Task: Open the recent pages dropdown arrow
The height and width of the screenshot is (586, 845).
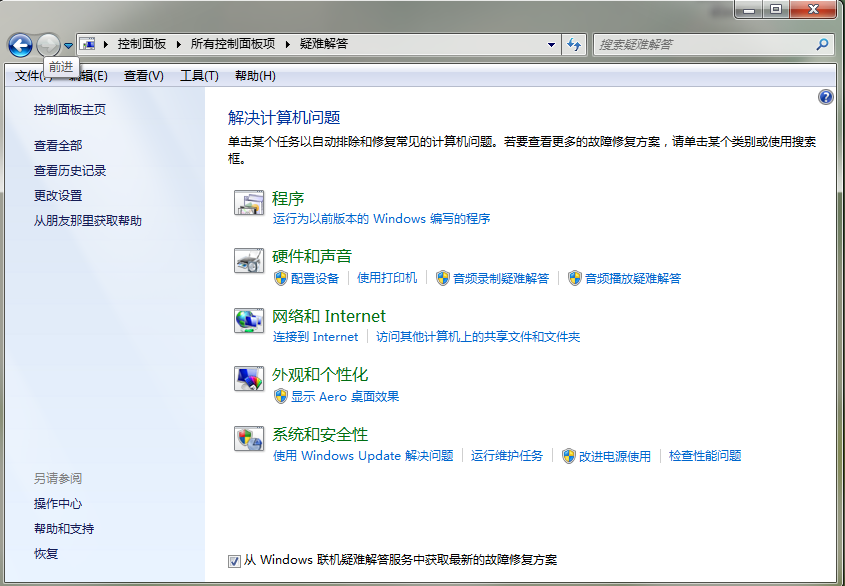Action: tap(68, 45)
